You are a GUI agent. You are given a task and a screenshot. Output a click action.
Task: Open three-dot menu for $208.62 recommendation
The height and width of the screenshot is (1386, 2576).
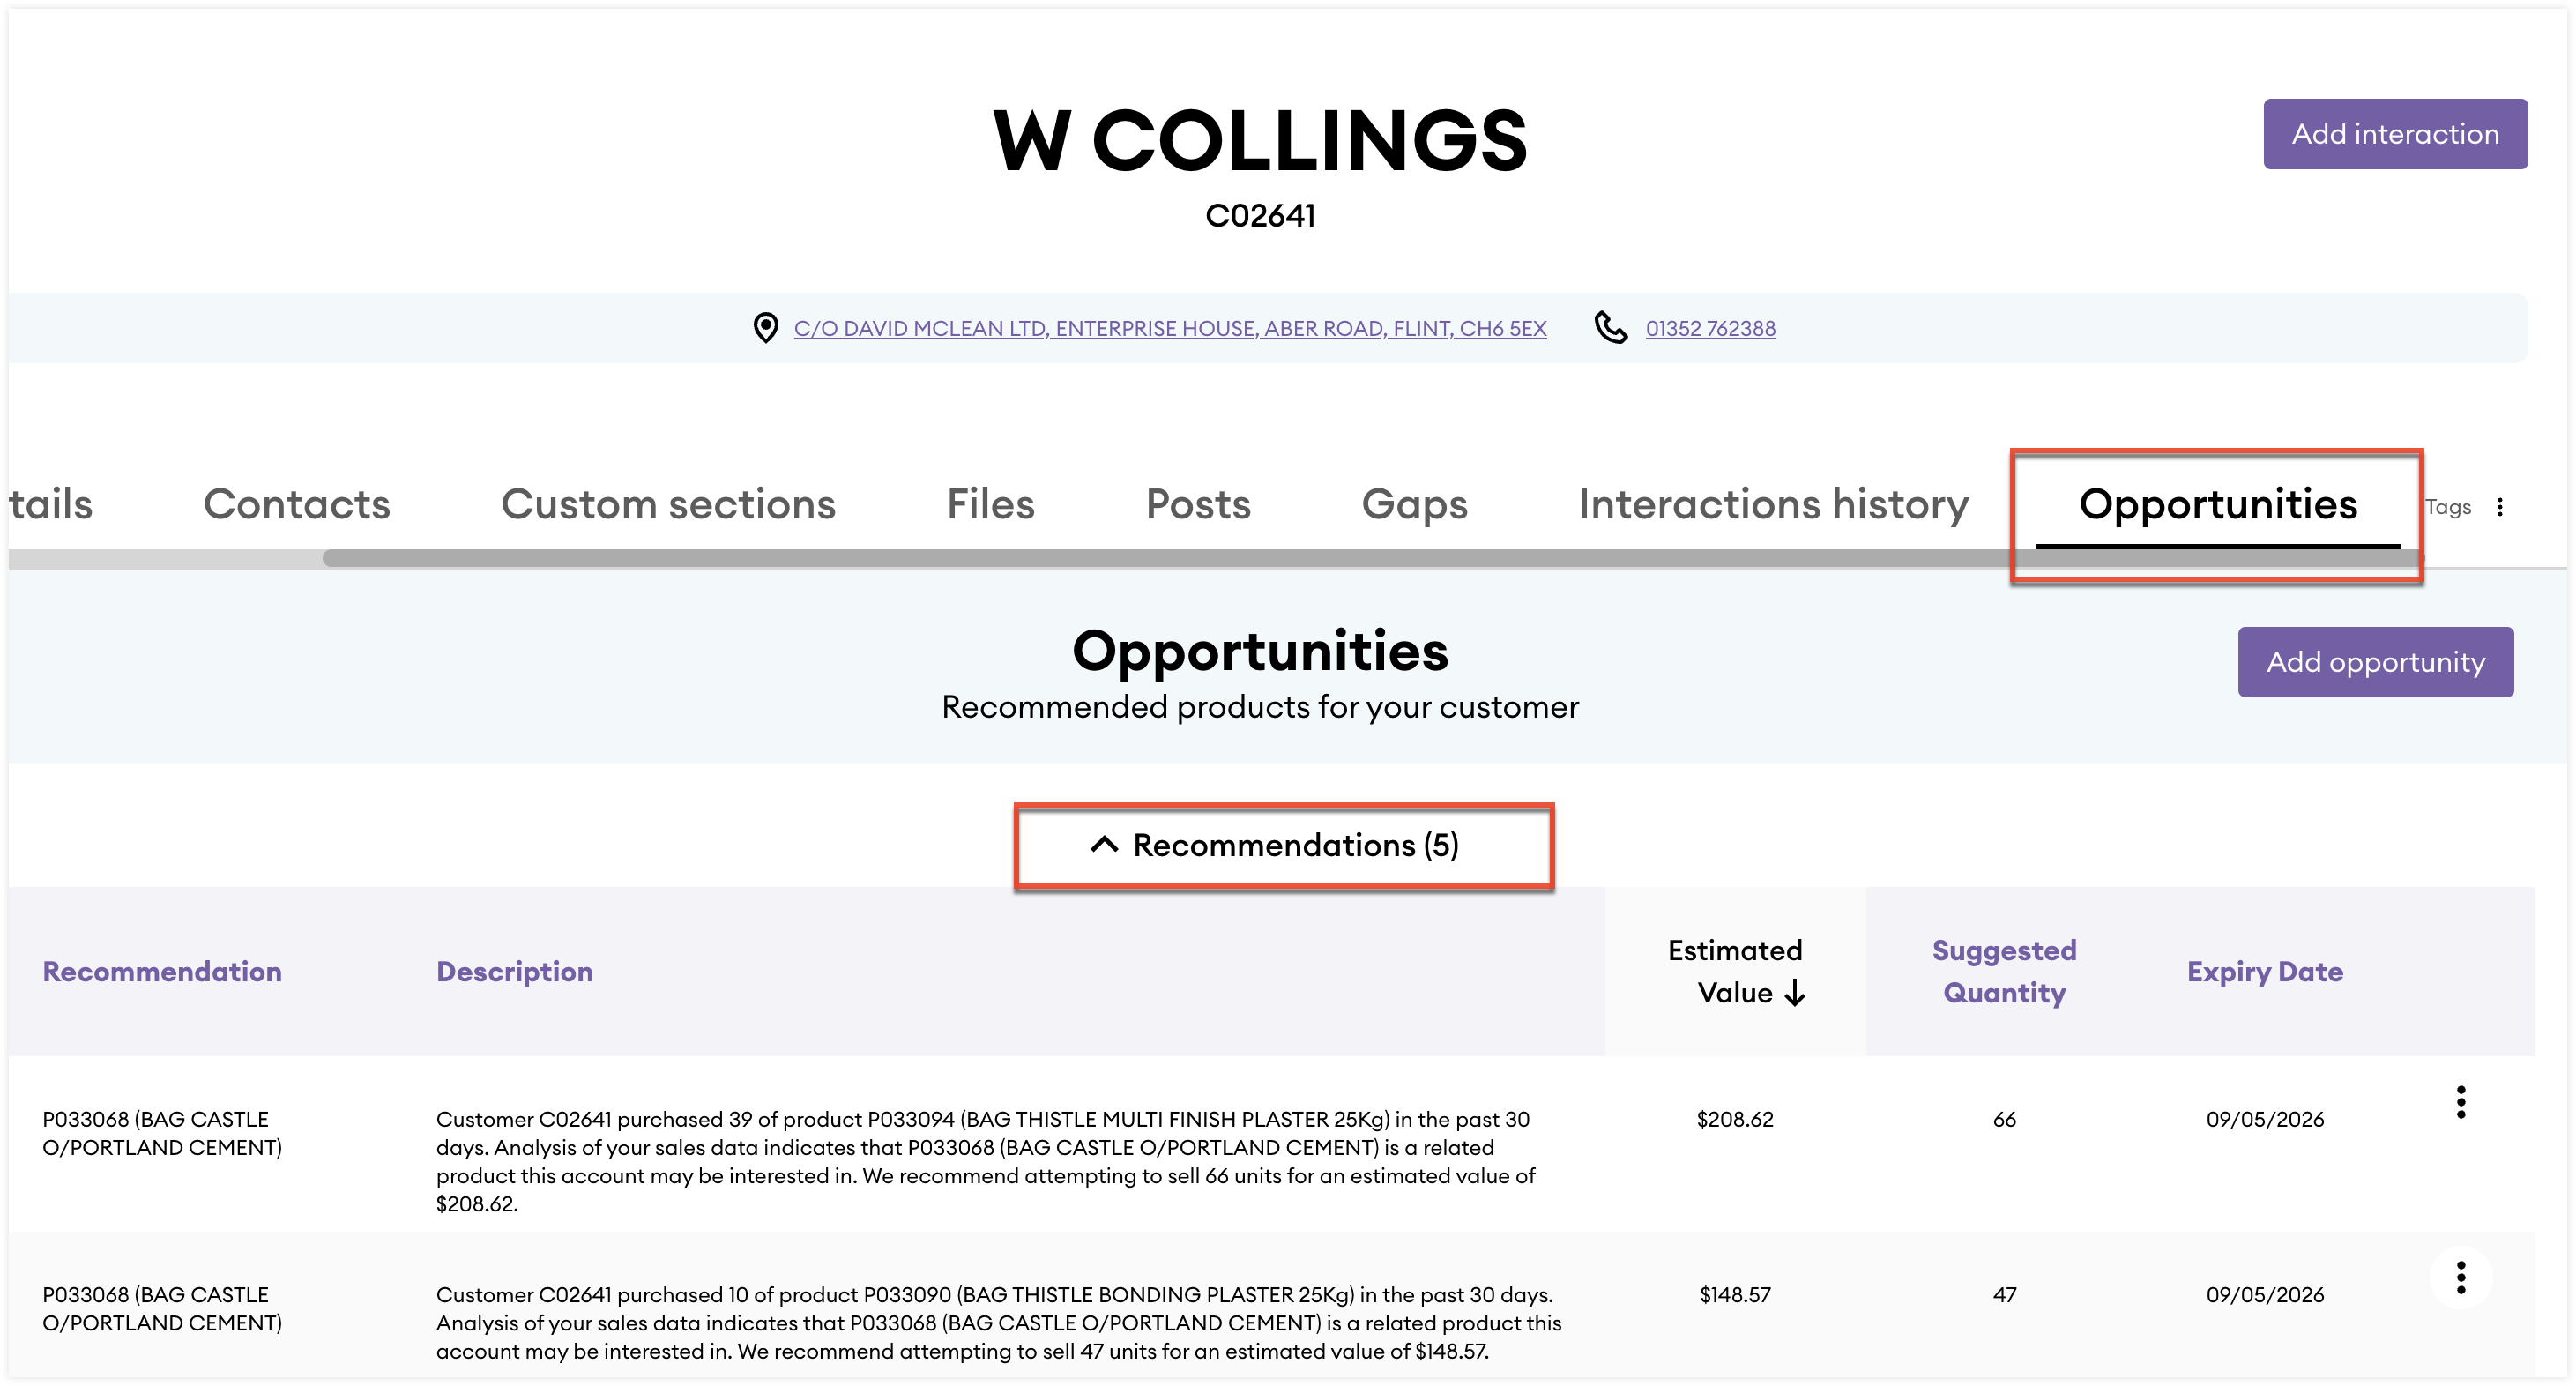[2461, 1102]
